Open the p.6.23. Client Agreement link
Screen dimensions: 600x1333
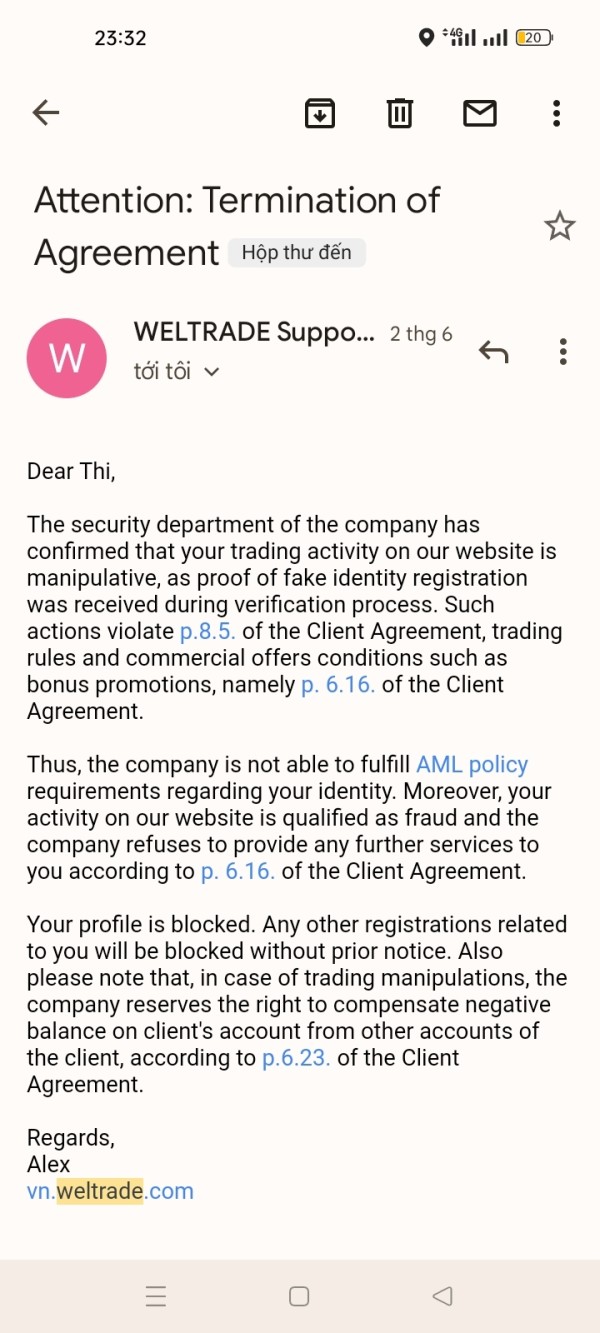296,1058
